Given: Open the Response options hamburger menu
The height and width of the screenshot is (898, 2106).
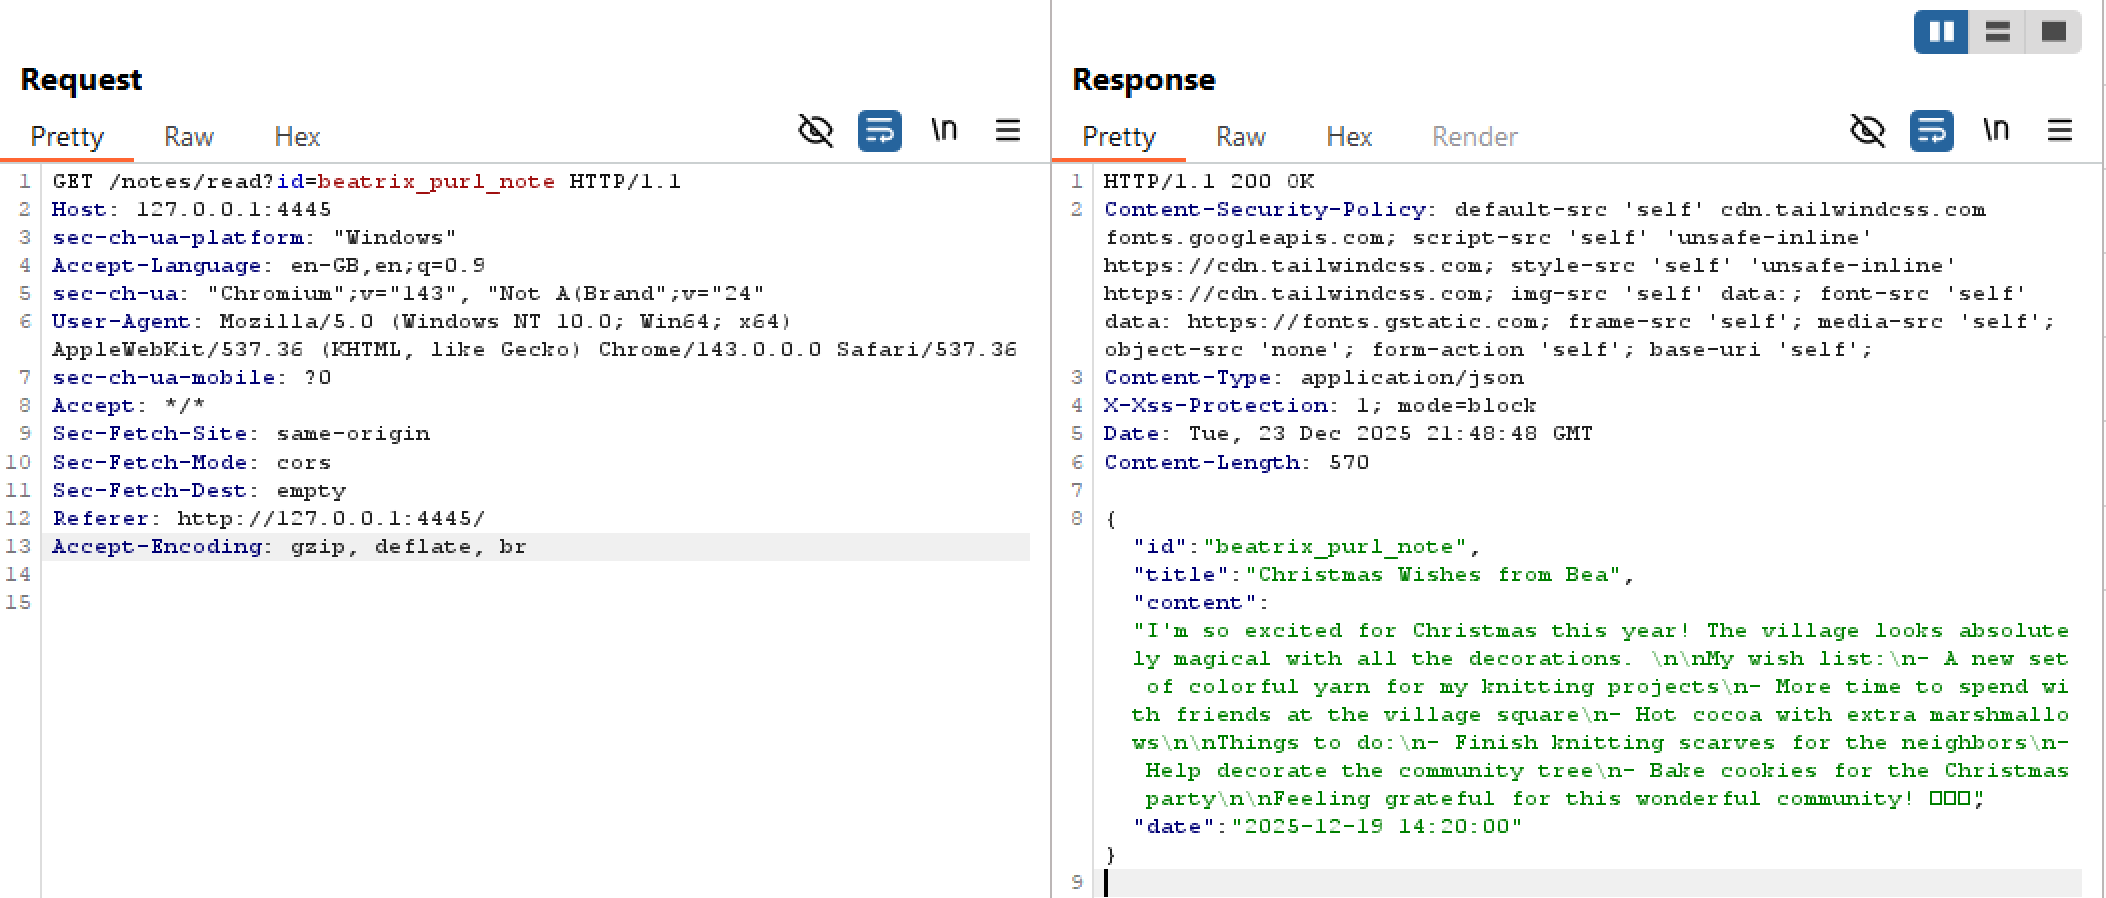Looking at the screenshot, I should click(2060, 131).
